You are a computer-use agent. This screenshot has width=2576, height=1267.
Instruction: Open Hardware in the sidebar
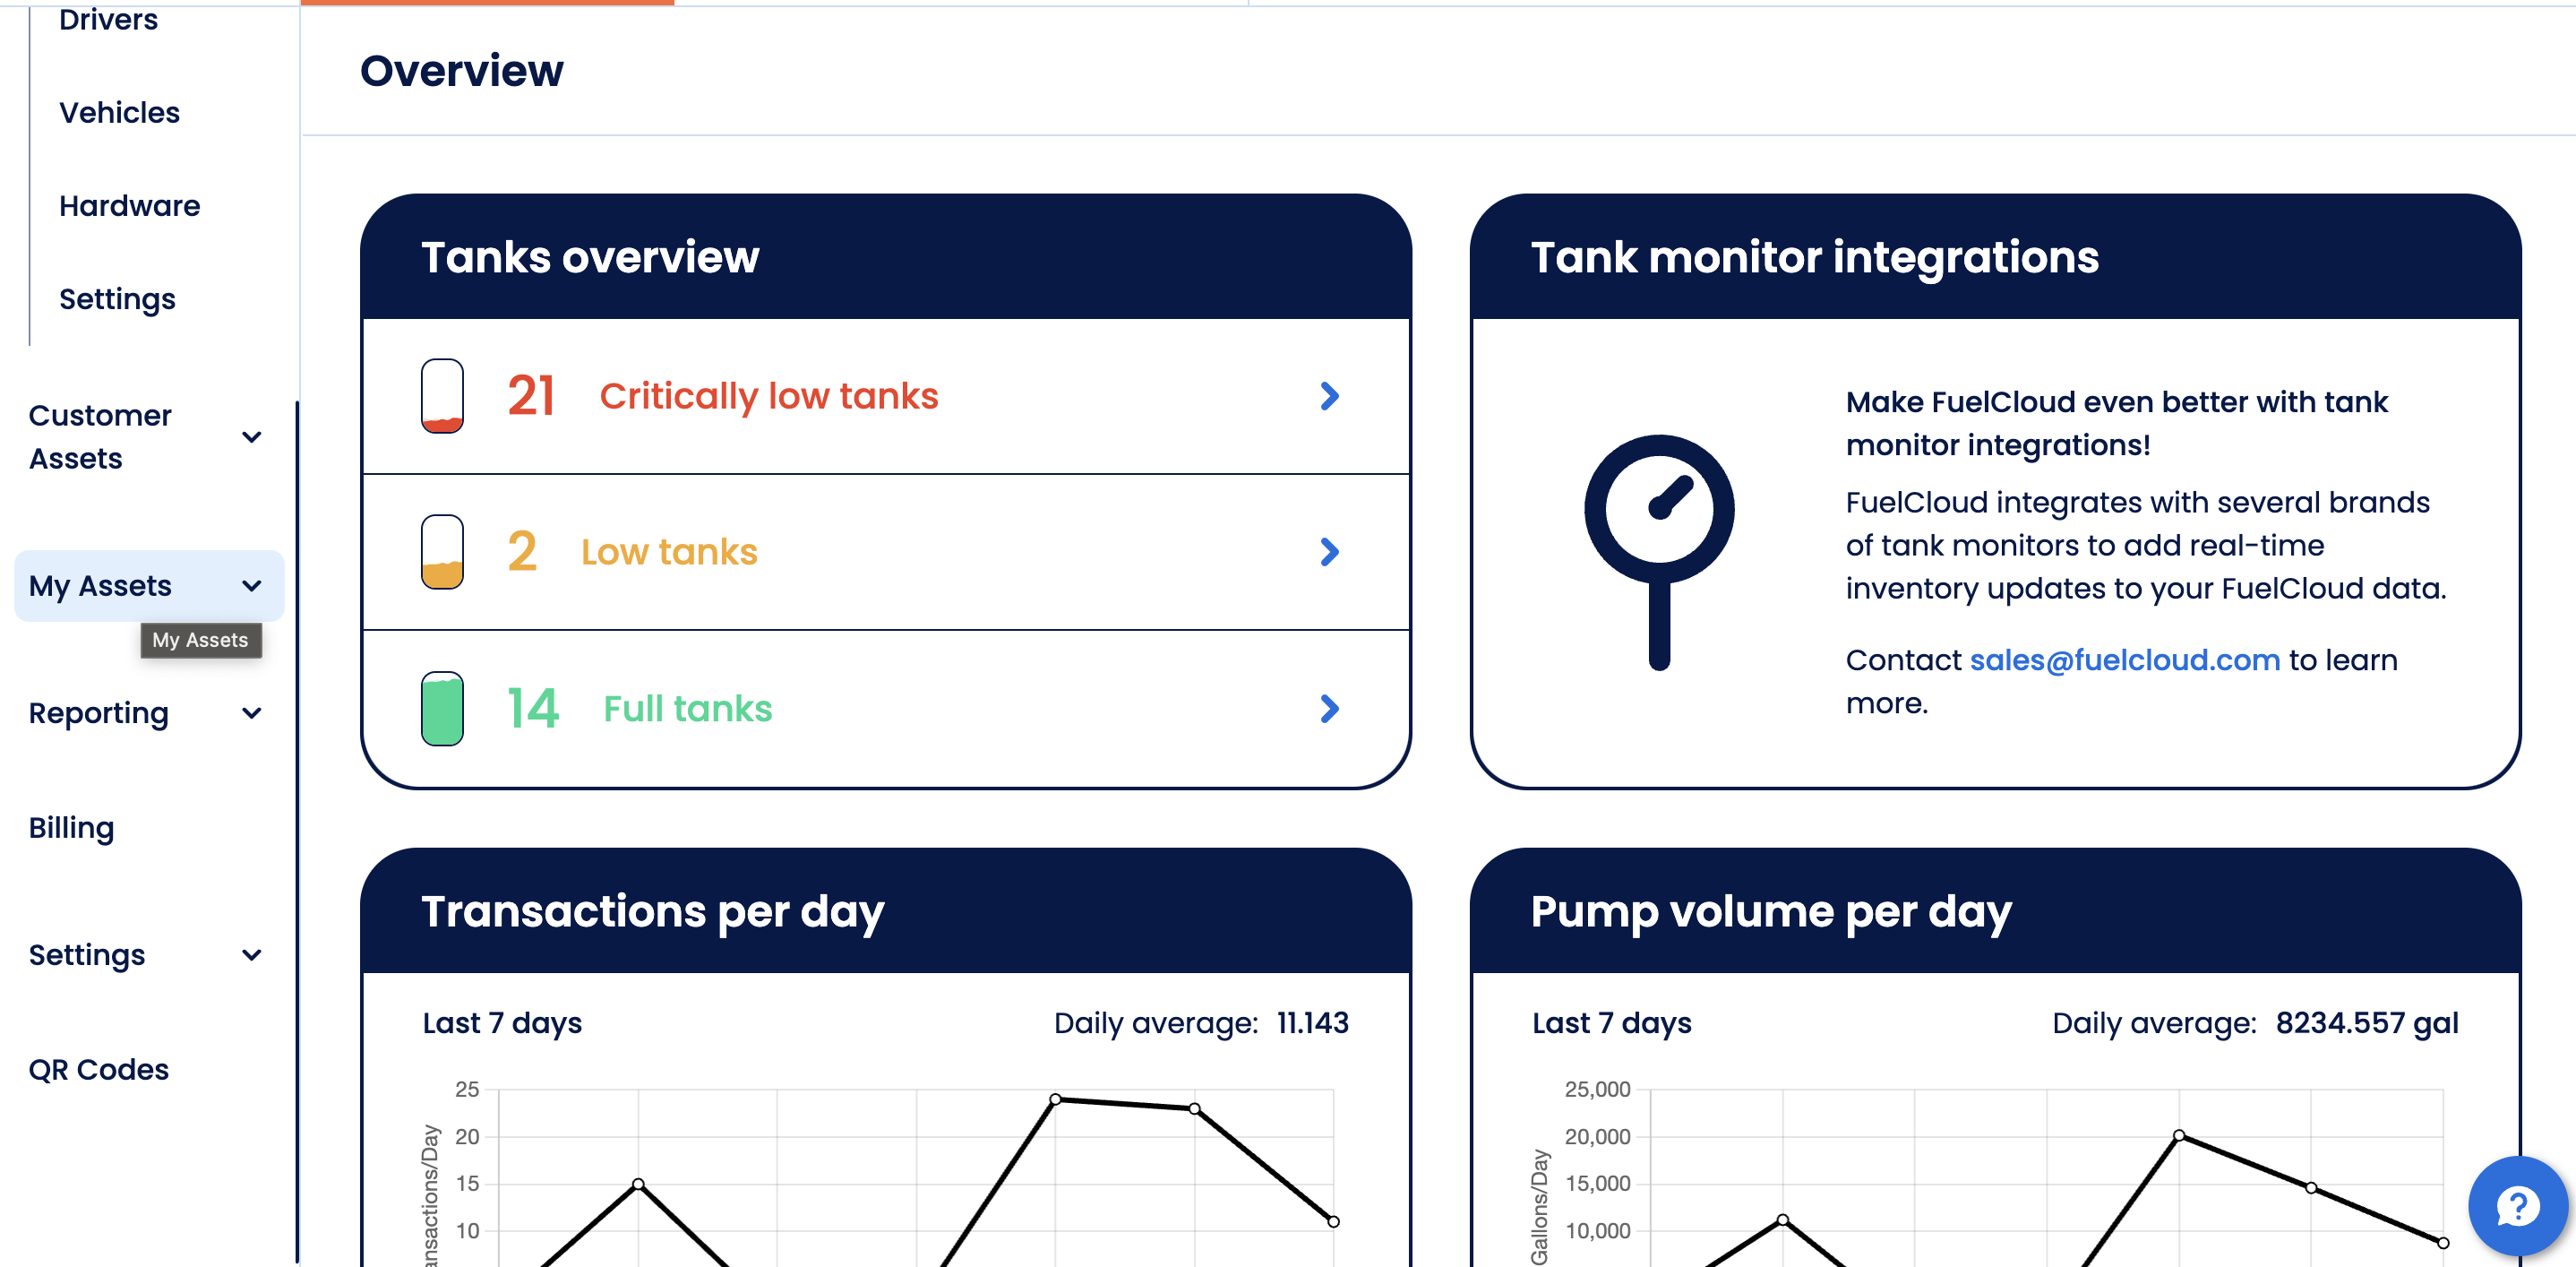point(129,205)
